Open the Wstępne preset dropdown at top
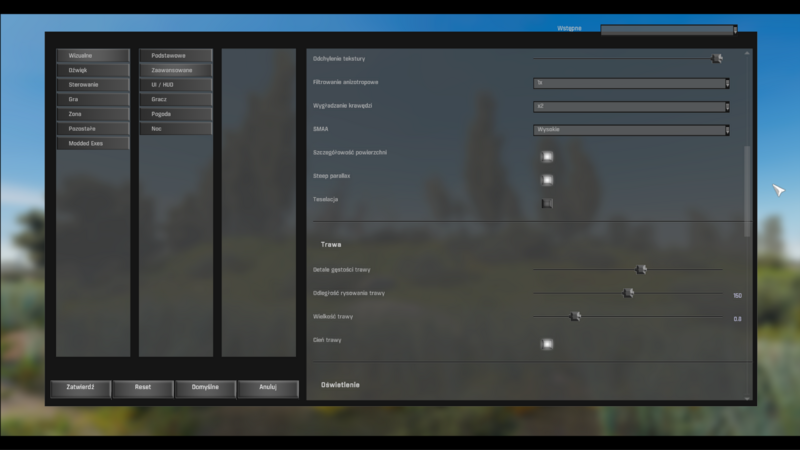This screenshot has height=450, width=800. coord(668,30)
